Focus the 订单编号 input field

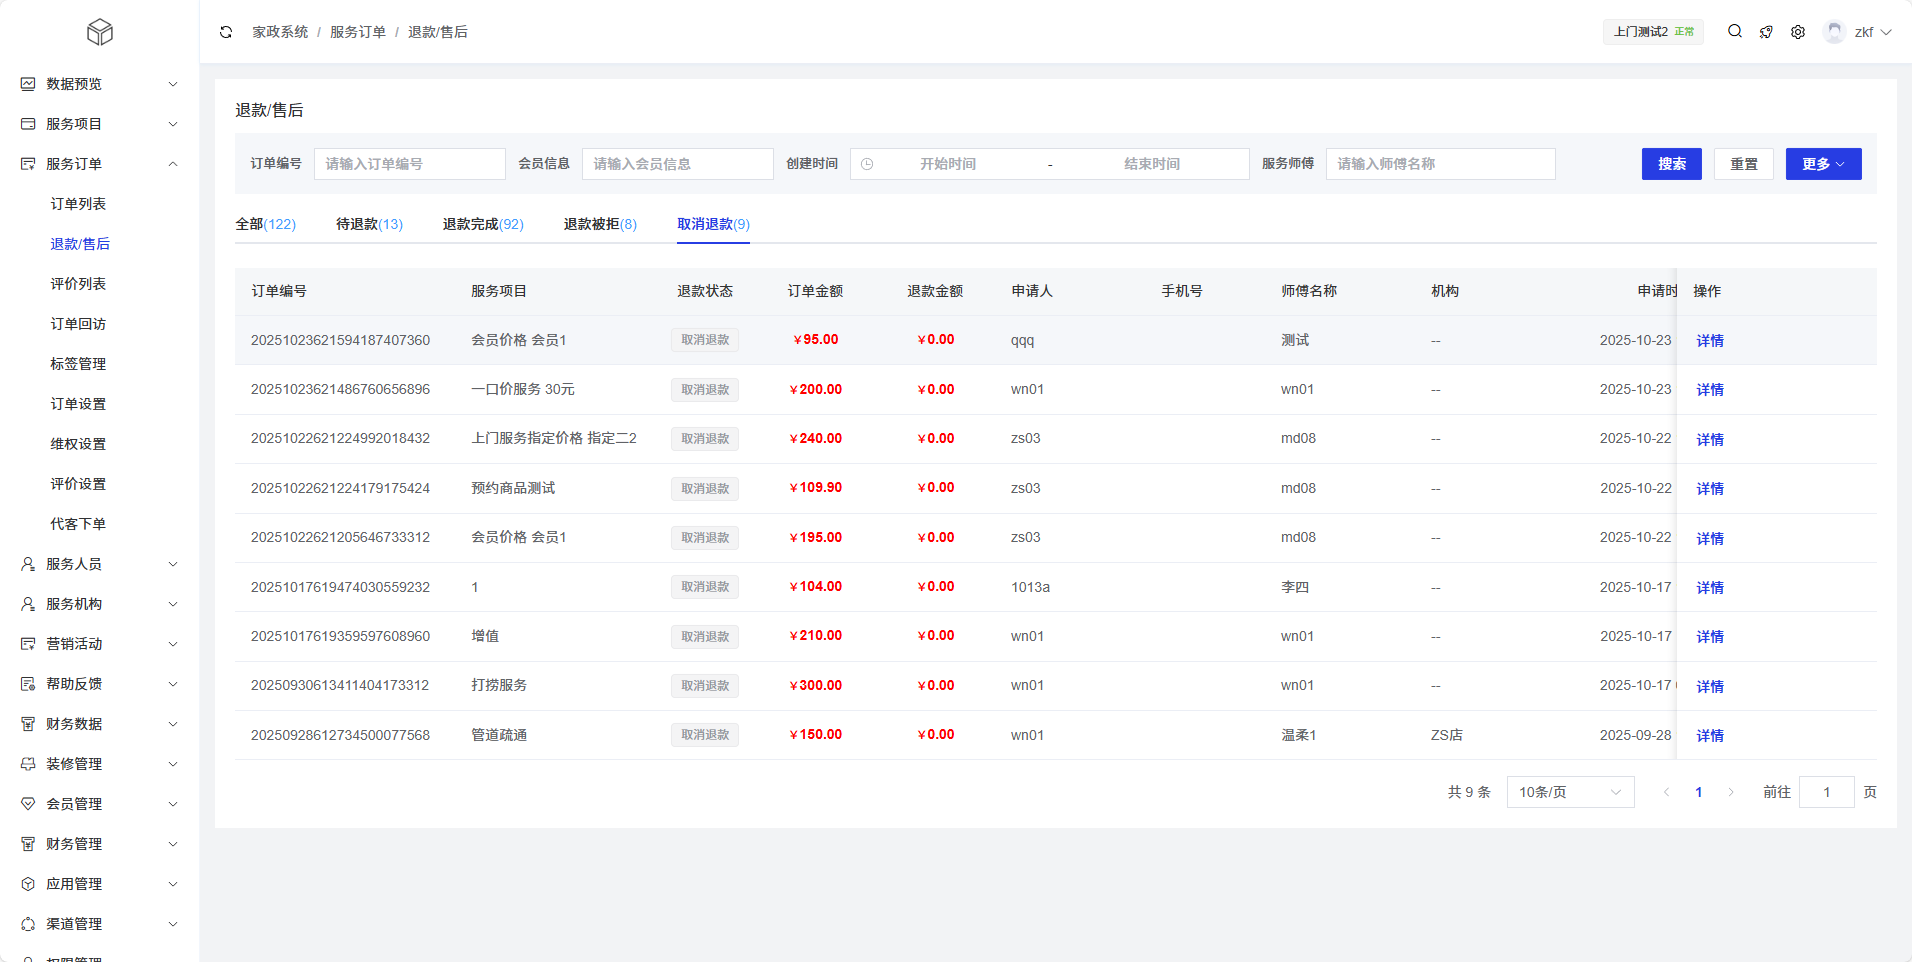(x=409, y=164)
